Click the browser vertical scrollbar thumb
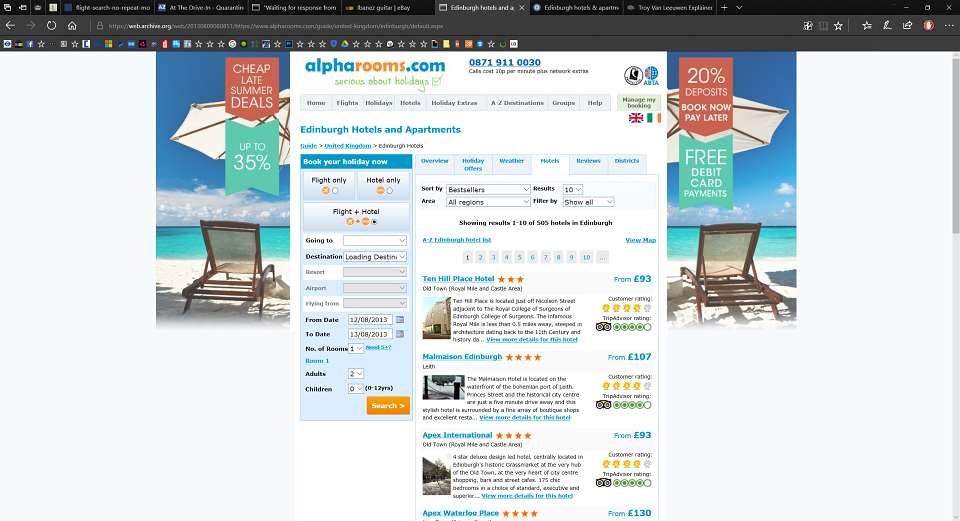Screen dimensions: 960x521 955,145
